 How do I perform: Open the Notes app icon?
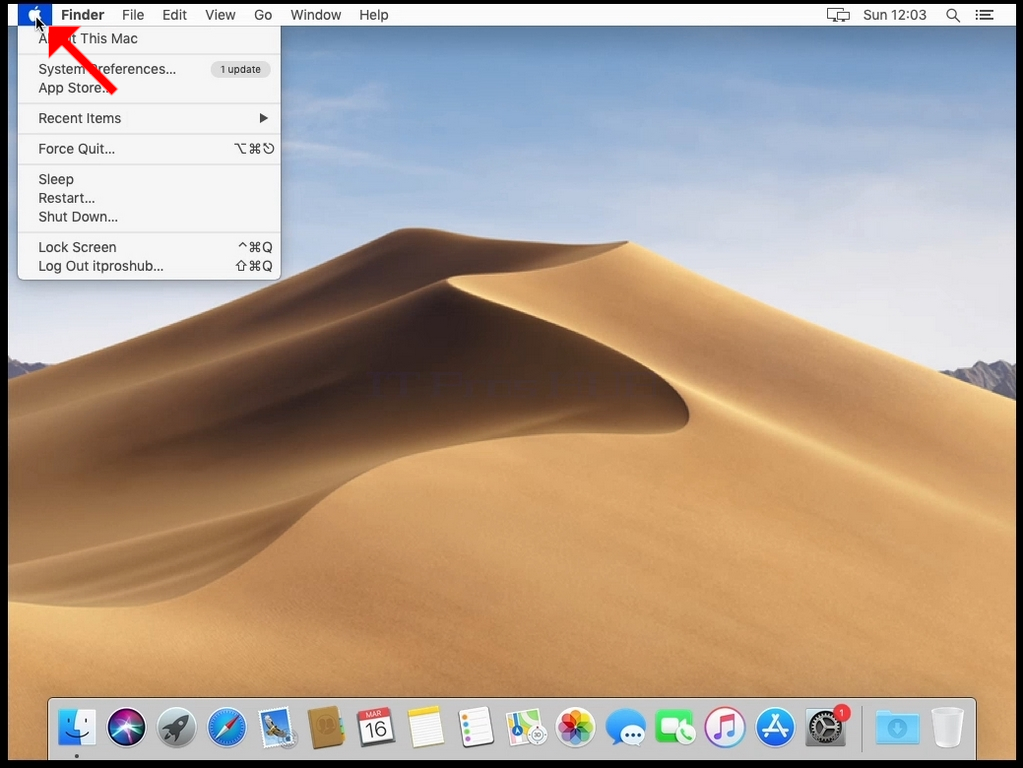pos(426,727)
